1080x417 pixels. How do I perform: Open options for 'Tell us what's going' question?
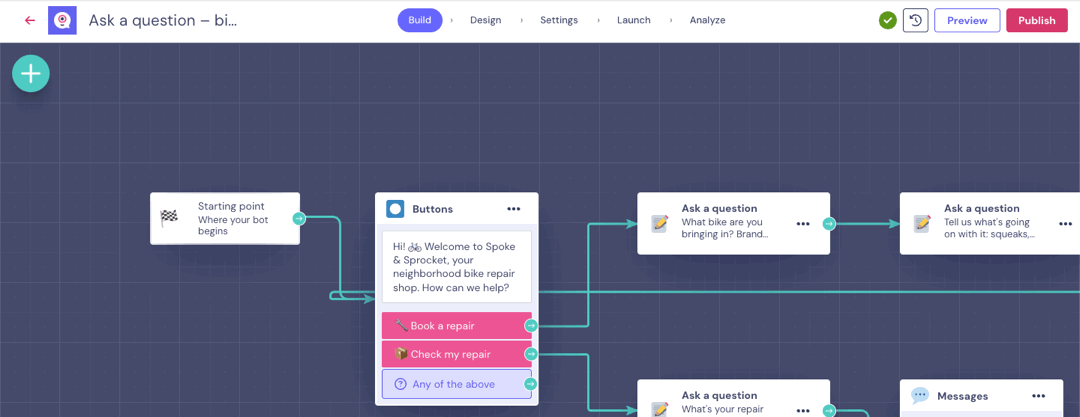coord(1066,223)
